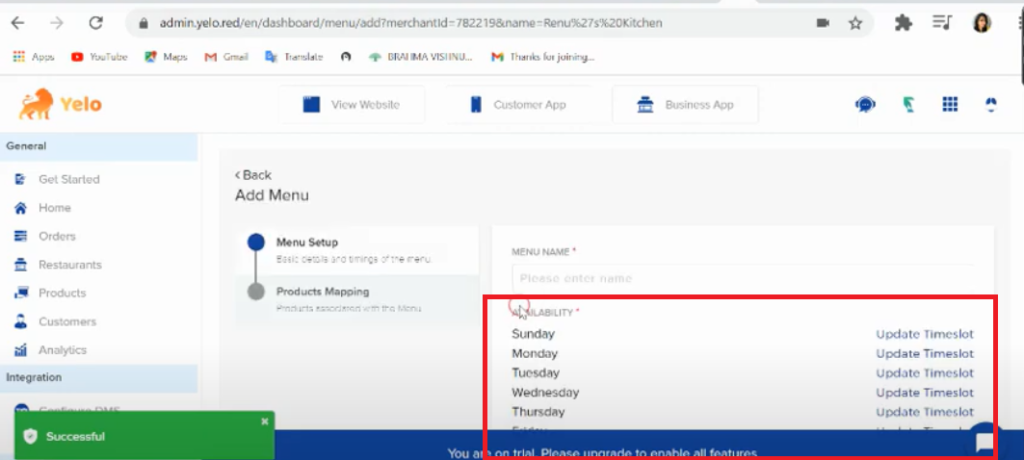Image resolution: width=1024 pixels, height=460 pixels.
Task: Click the Analytics chart icon in sidebar
Action: point(19,350)
